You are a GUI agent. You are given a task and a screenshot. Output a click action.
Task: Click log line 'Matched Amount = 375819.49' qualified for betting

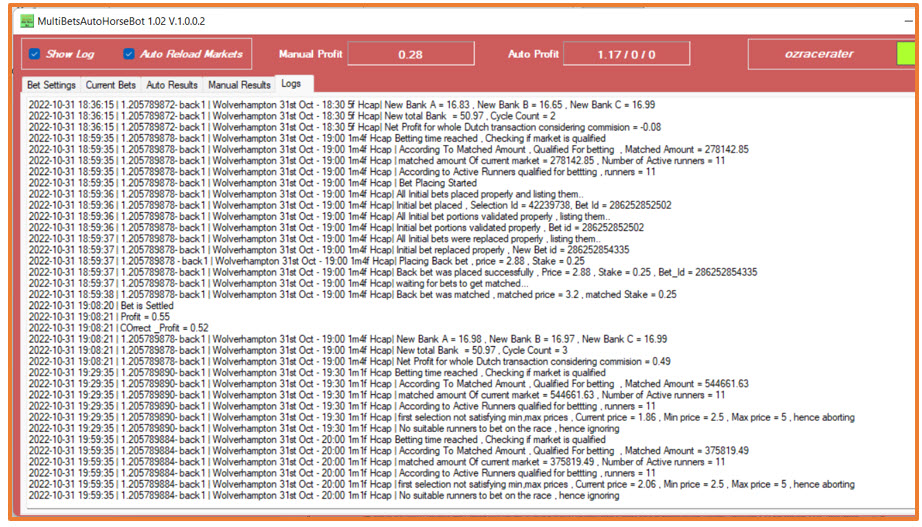coord(389,451)
